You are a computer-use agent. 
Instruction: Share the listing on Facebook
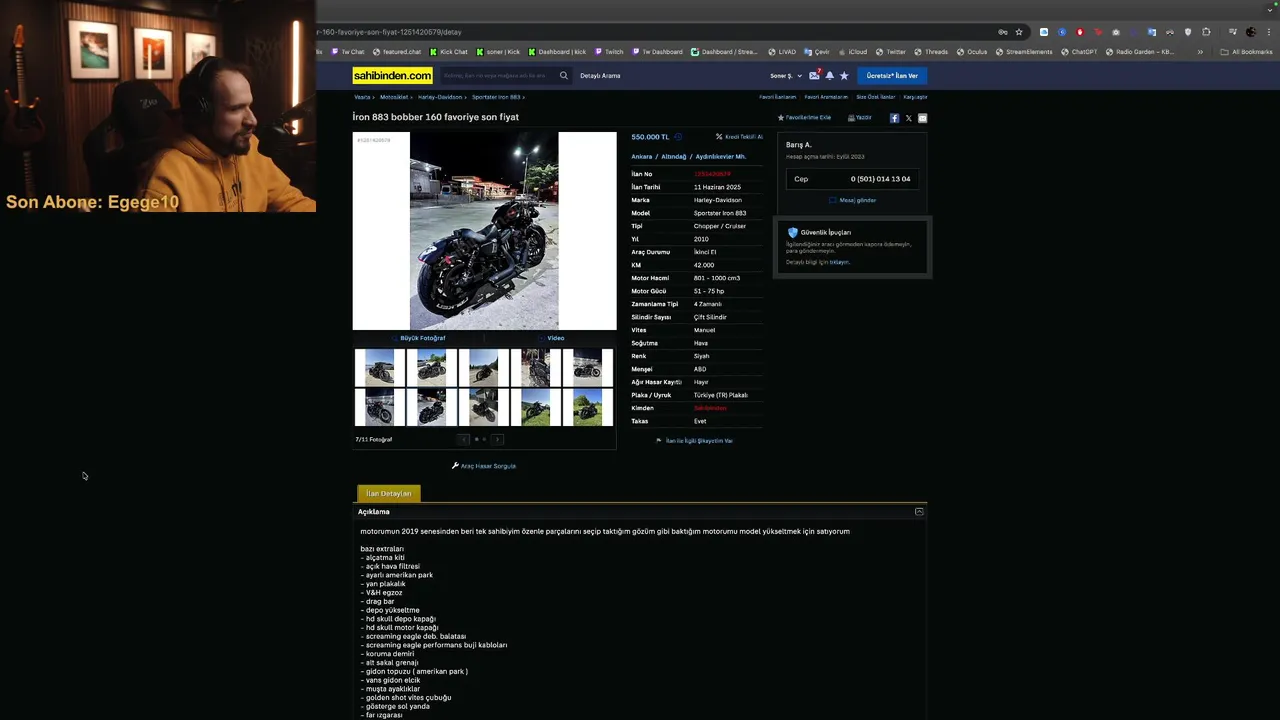pos(894,118)
